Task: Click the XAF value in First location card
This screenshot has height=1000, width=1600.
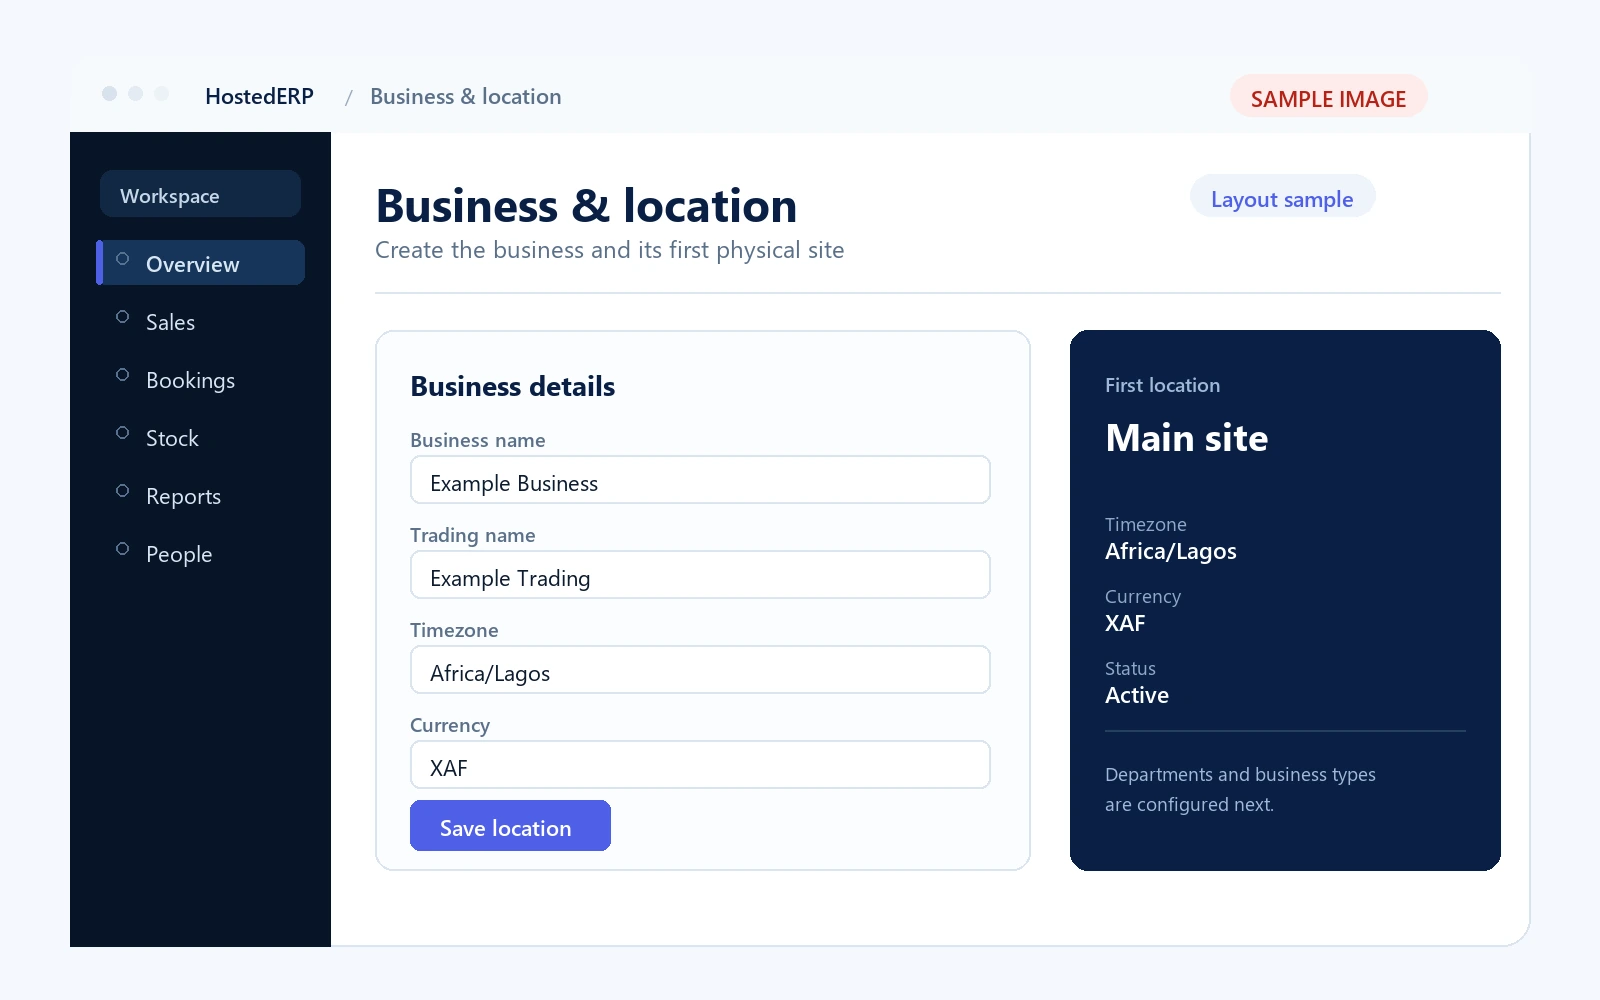Action: [1125, 623]
